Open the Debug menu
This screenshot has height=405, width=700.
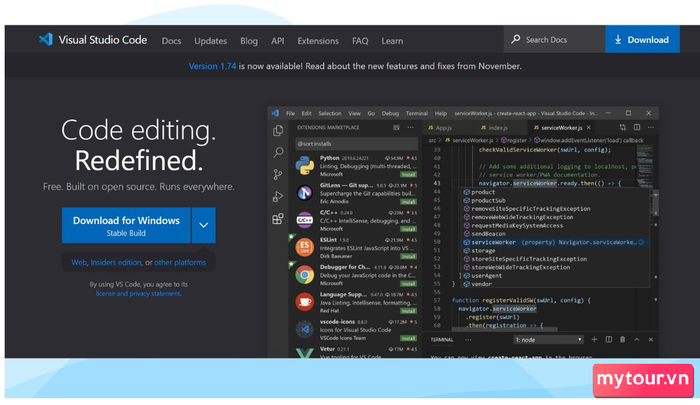tap(390, 113)
